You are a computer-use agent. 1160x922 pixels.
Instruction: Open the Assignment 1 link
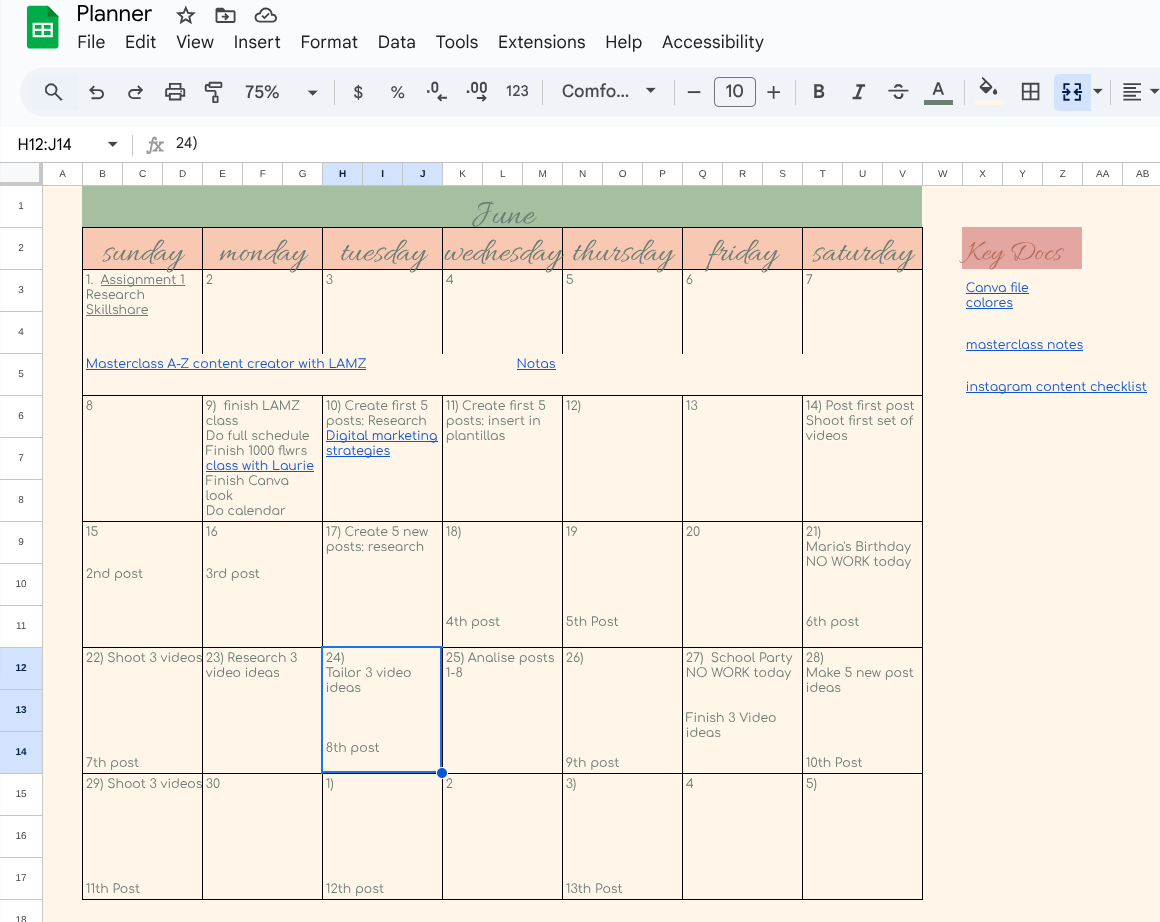[142, 279]
